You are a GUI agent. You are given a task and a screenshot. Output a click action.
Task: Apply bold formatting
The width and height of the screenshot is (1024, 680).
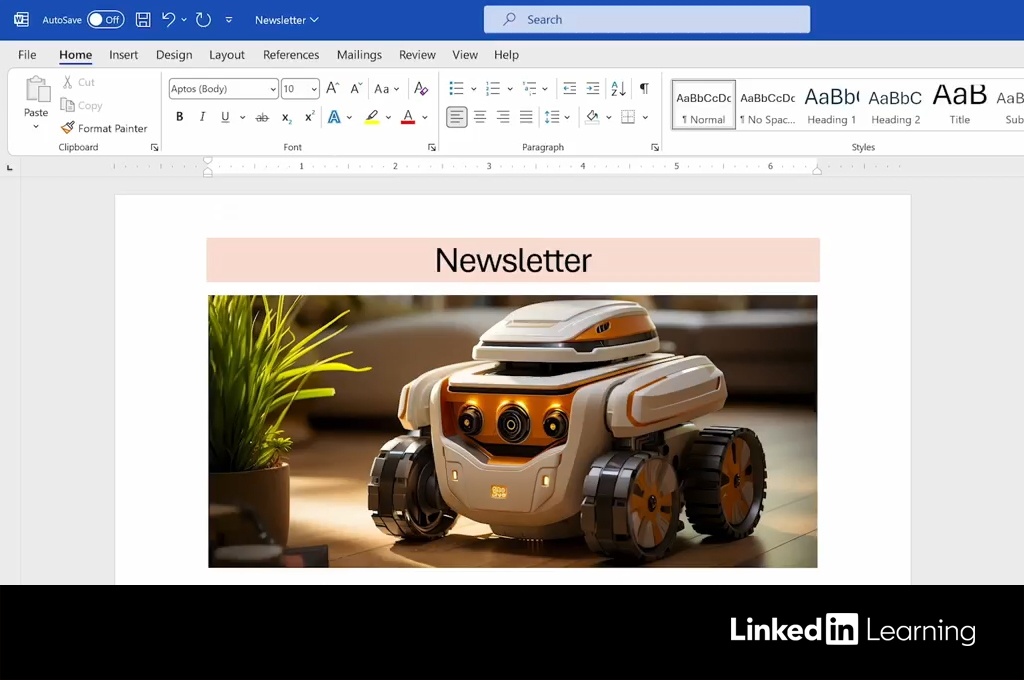click(x=180, y=117)
